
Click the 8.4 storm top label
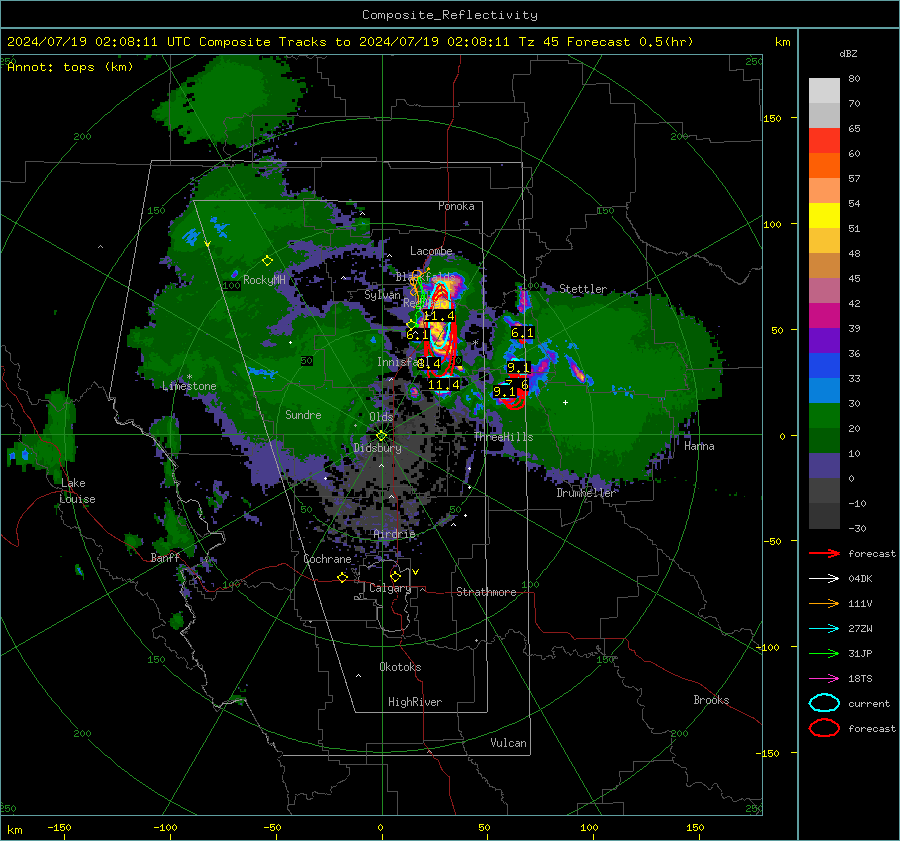(429, 363)
